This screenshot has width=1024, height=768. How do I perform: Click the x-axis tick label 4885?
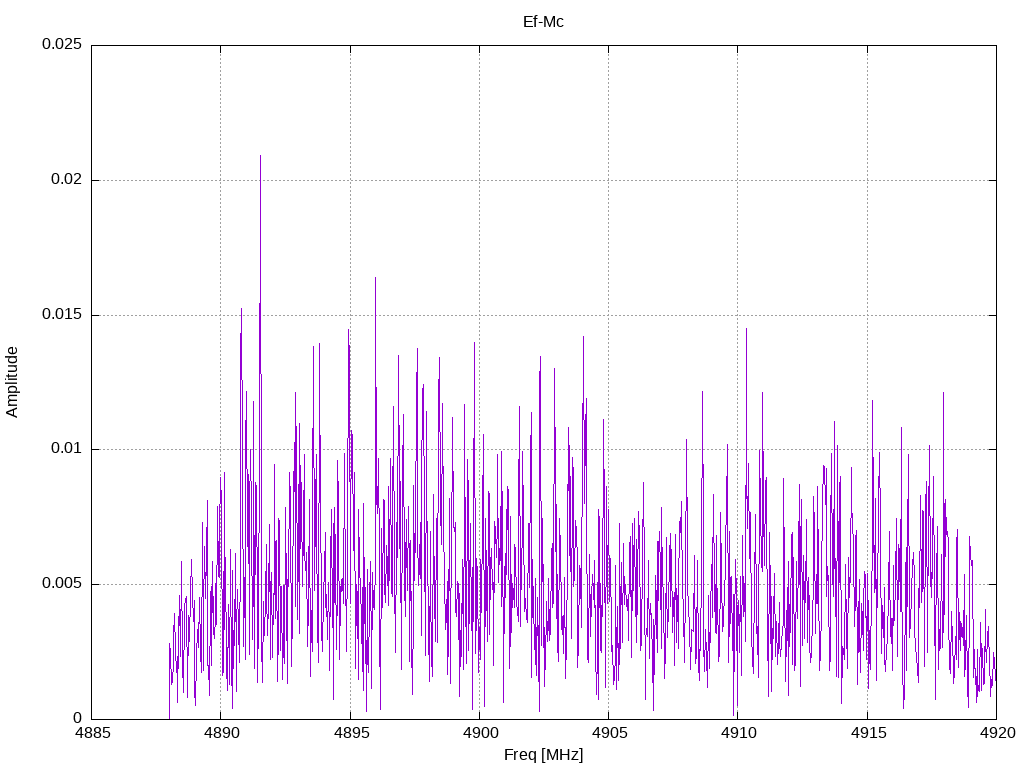[92, 733]
